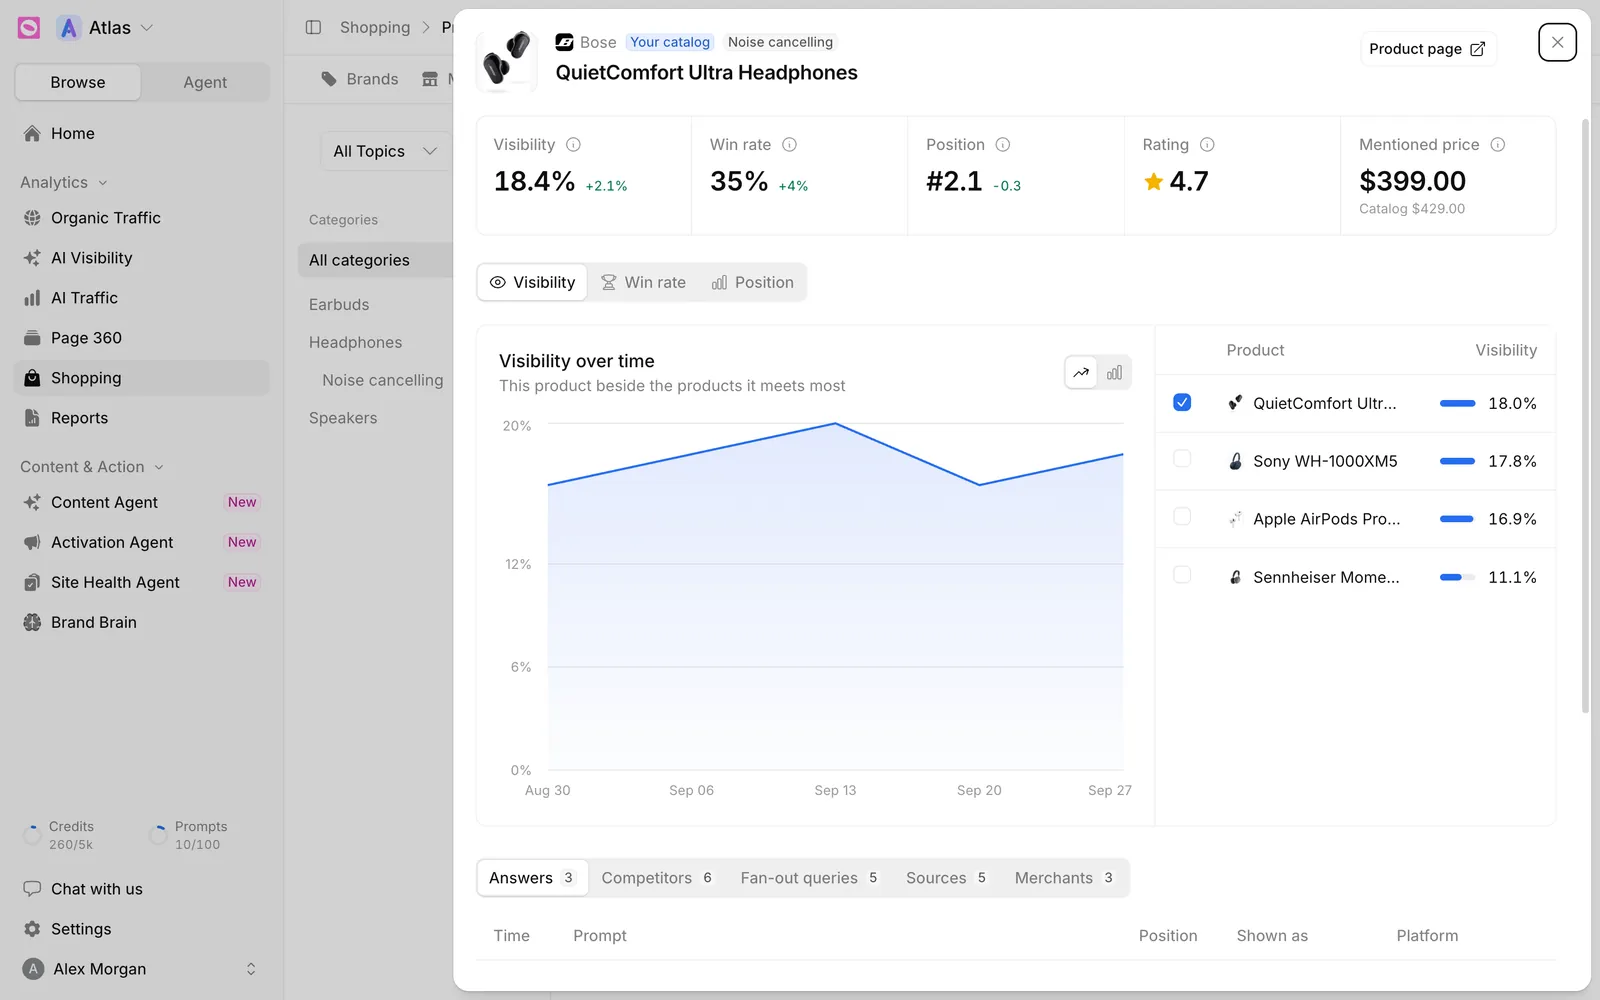Open Home in the sidebar
The height and width of the screenshot is (1000, 1600).
pyautogui.click(x=142, y=134)
